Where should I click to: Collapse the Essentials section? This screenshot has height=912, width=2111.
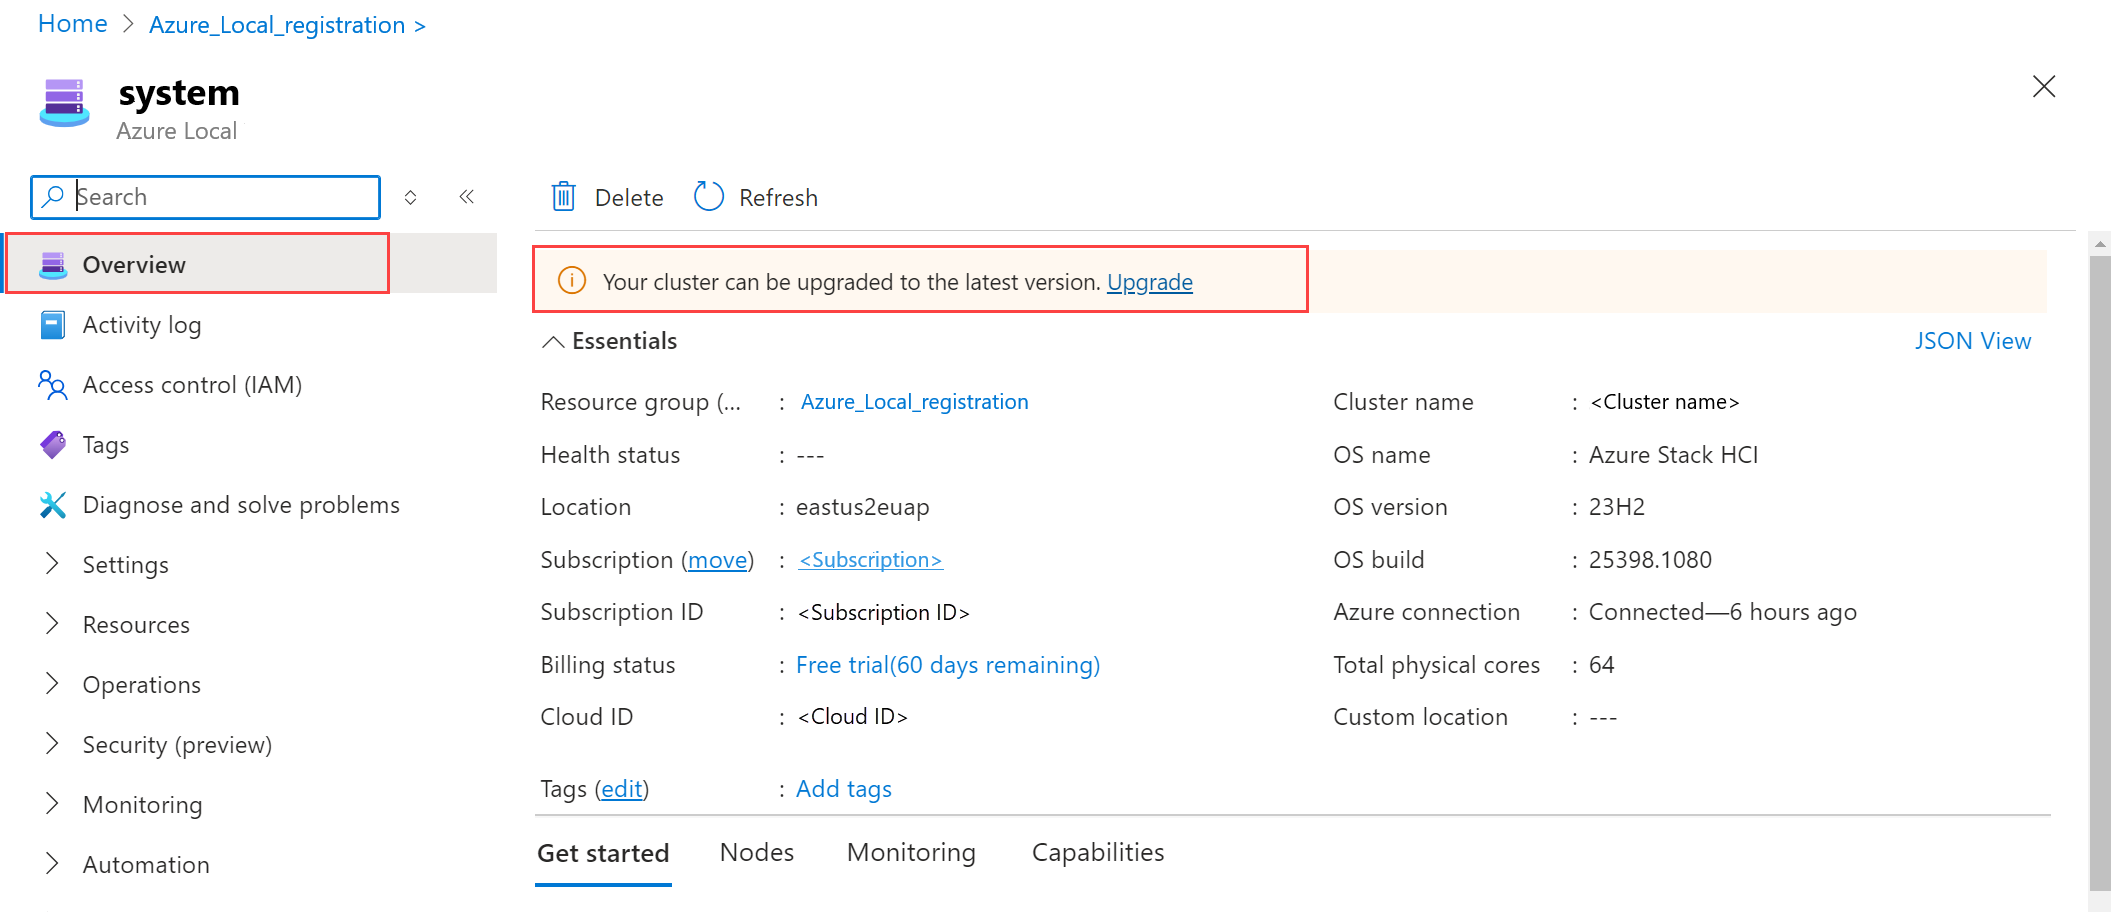pyautogui.click(x=553, y=341)
